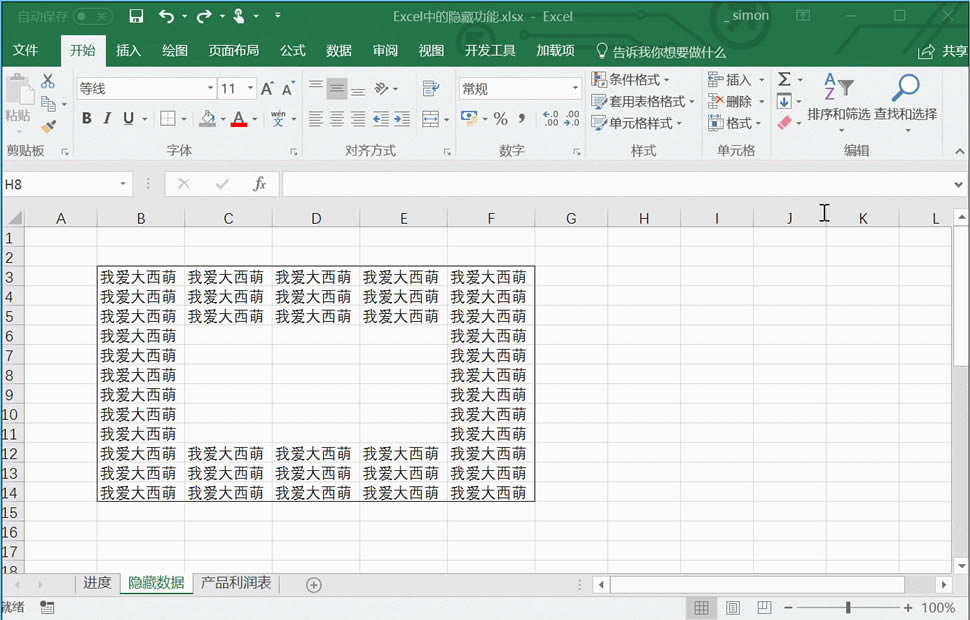Switch to Page Layout view in status bar
Image resolution: width=970 pixels, height=620 pixels.
click(x=733, y=607)
